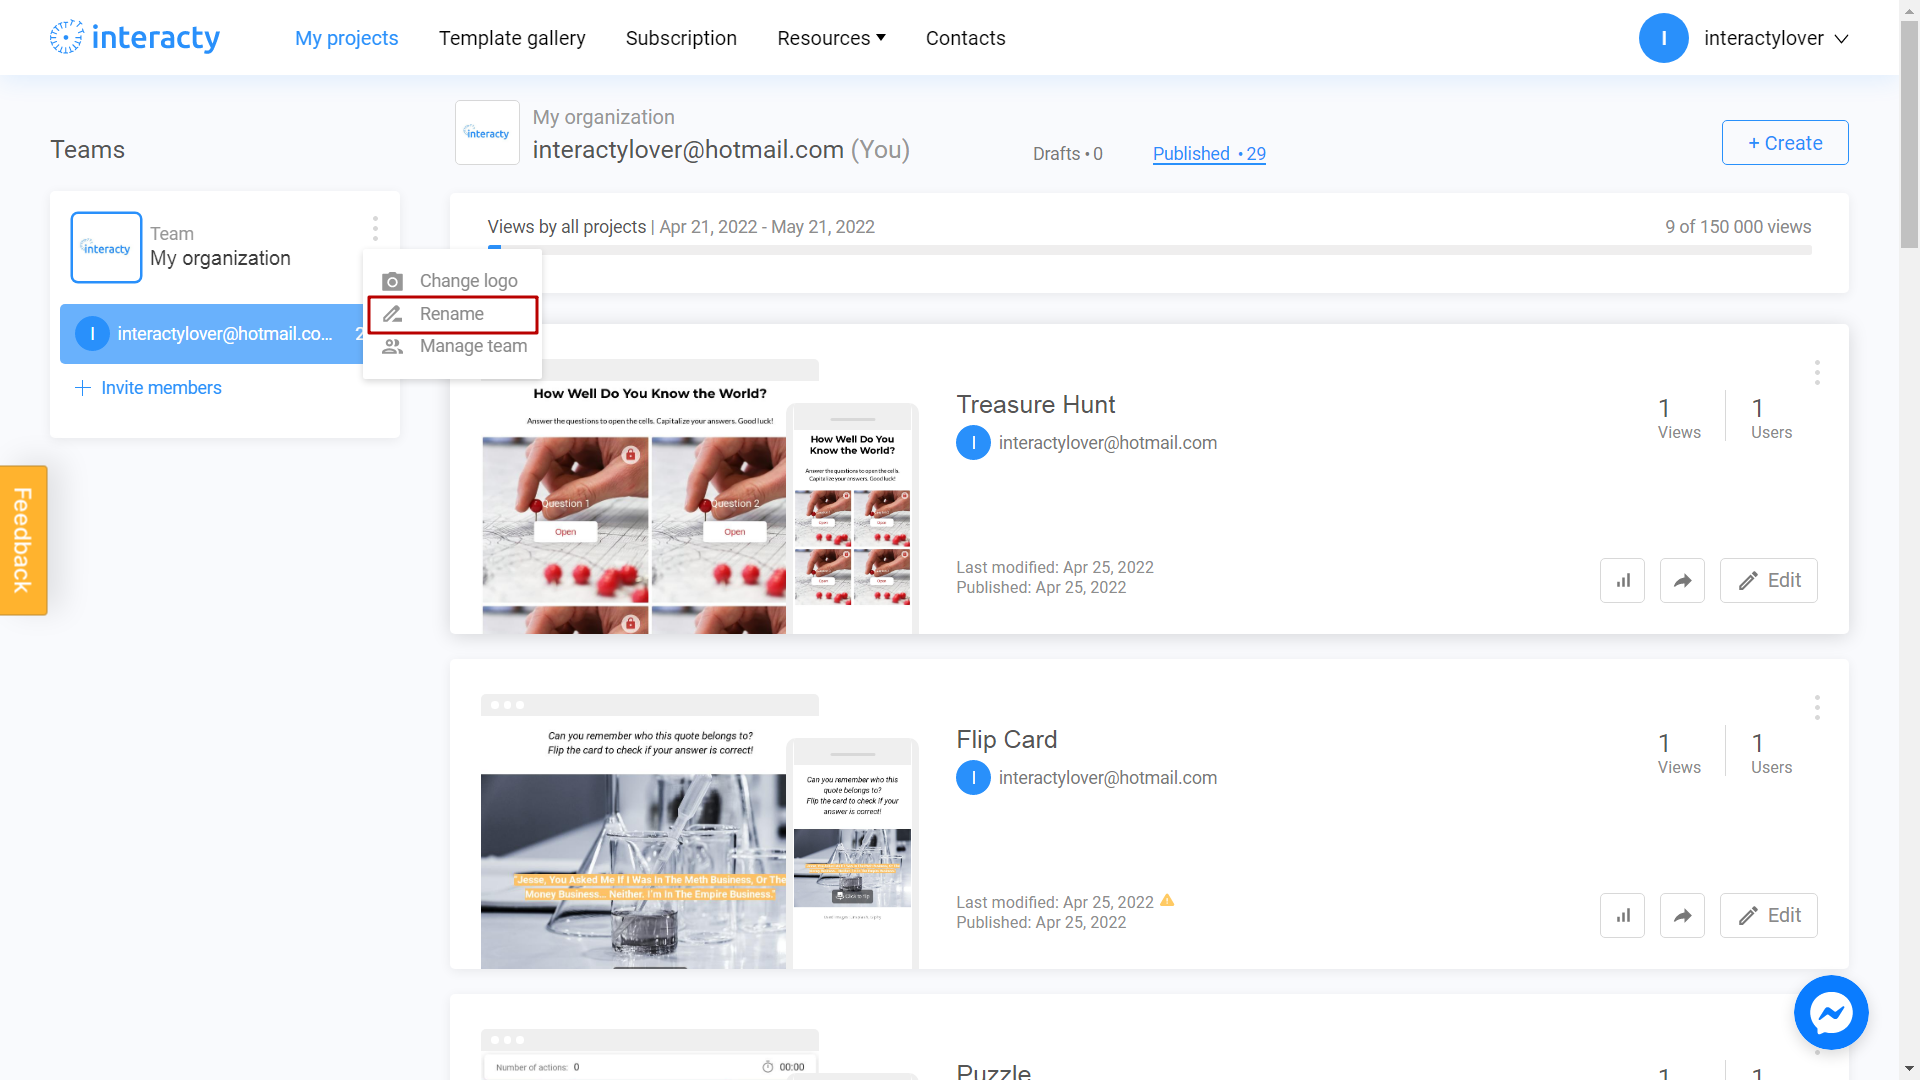Select the Rename option from context menu
Screen dimensions: 1920x1080
452,313
